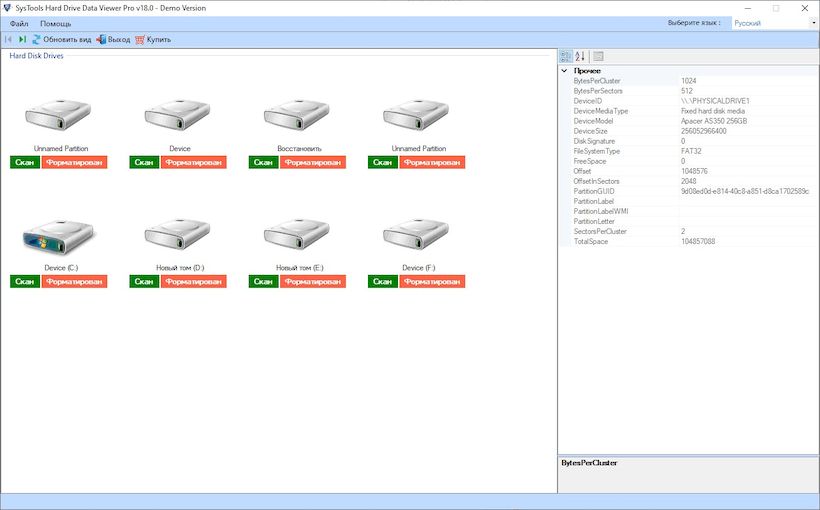Open the language dropdown showing Русский
The image size is (820, 510).
tap(775, 23)
